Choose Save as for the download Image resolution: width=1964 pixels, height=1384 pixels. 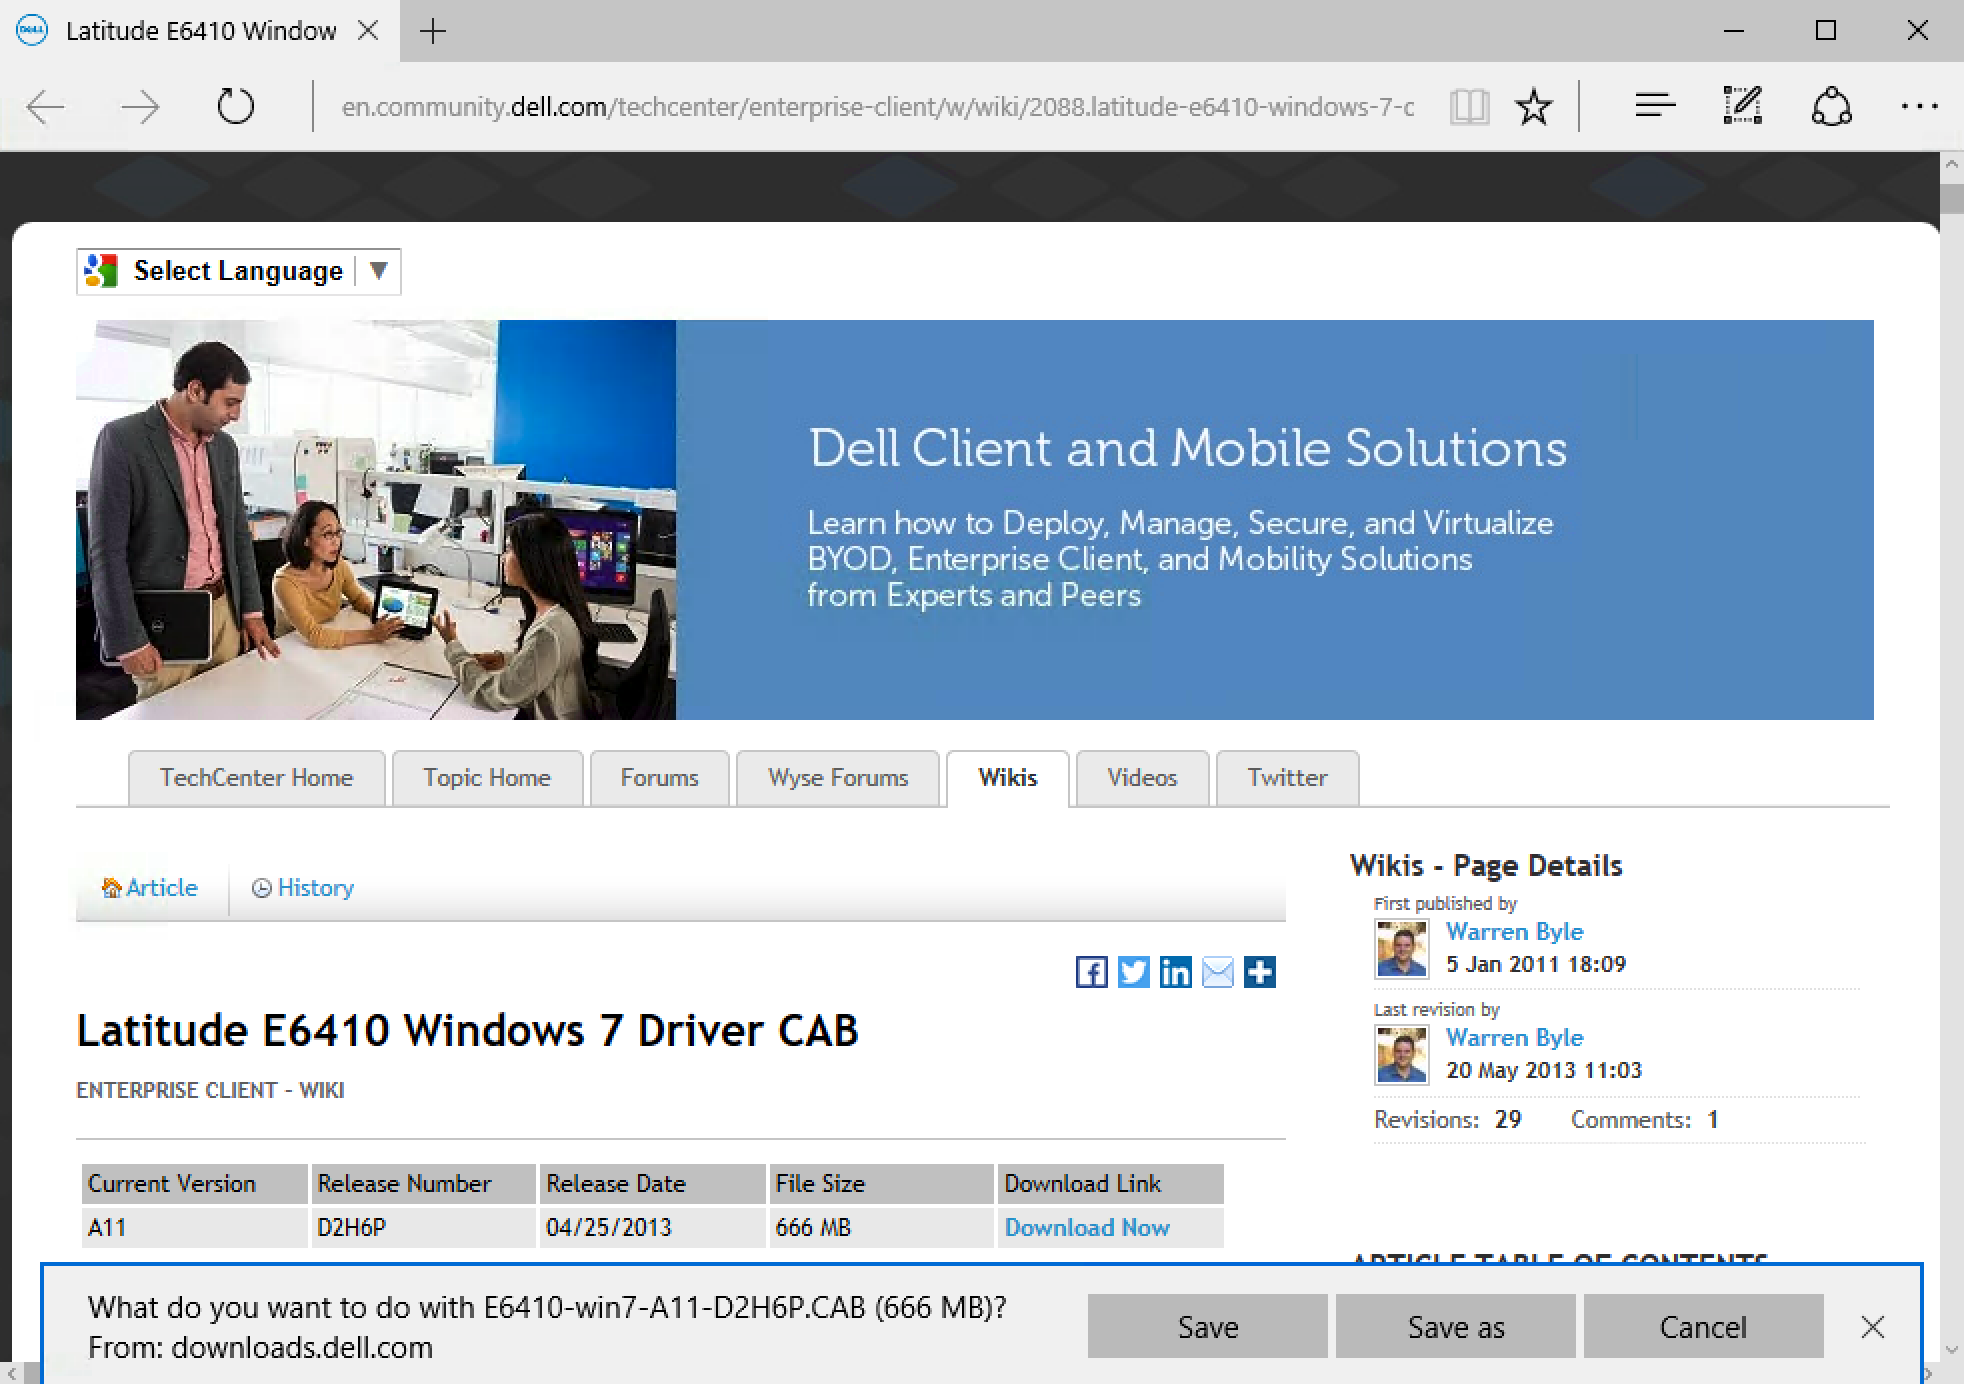[x=1456, y=1327]
